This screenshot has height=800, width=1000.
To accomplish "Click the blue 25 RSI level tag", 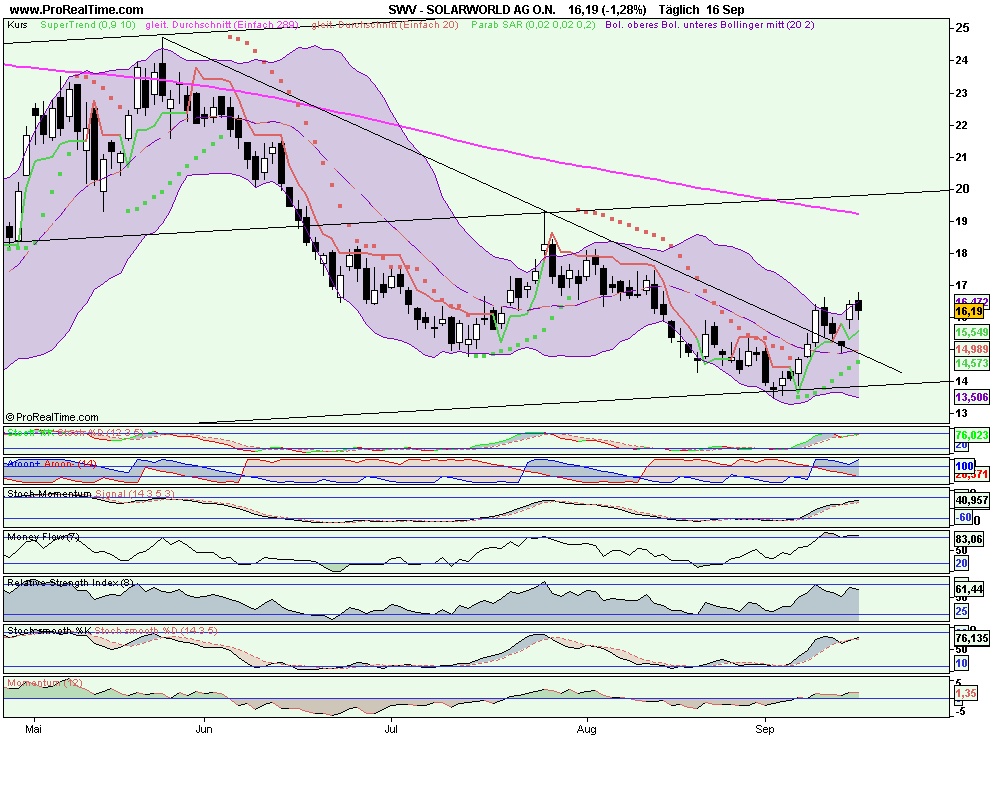I will [961, 612].
